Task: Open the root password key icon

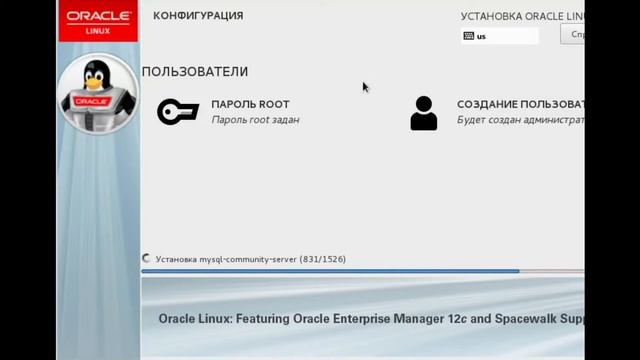Action: point(178,111)
